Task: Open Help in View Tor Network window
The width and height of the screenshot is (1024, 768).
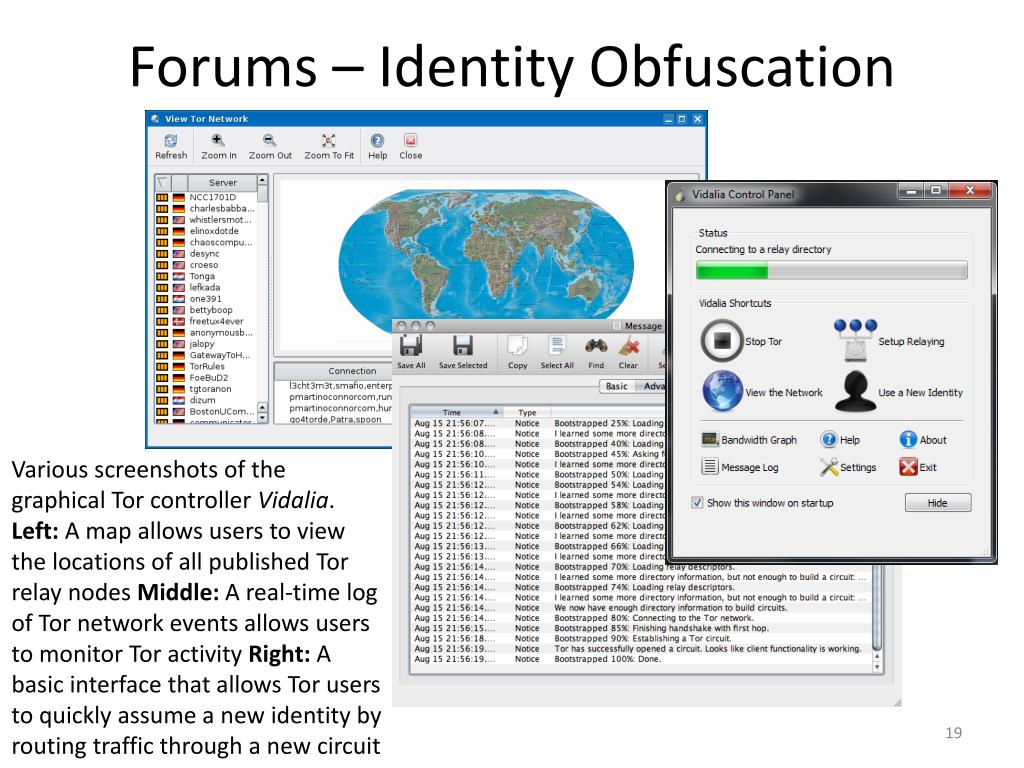Action: pos(377,146)
